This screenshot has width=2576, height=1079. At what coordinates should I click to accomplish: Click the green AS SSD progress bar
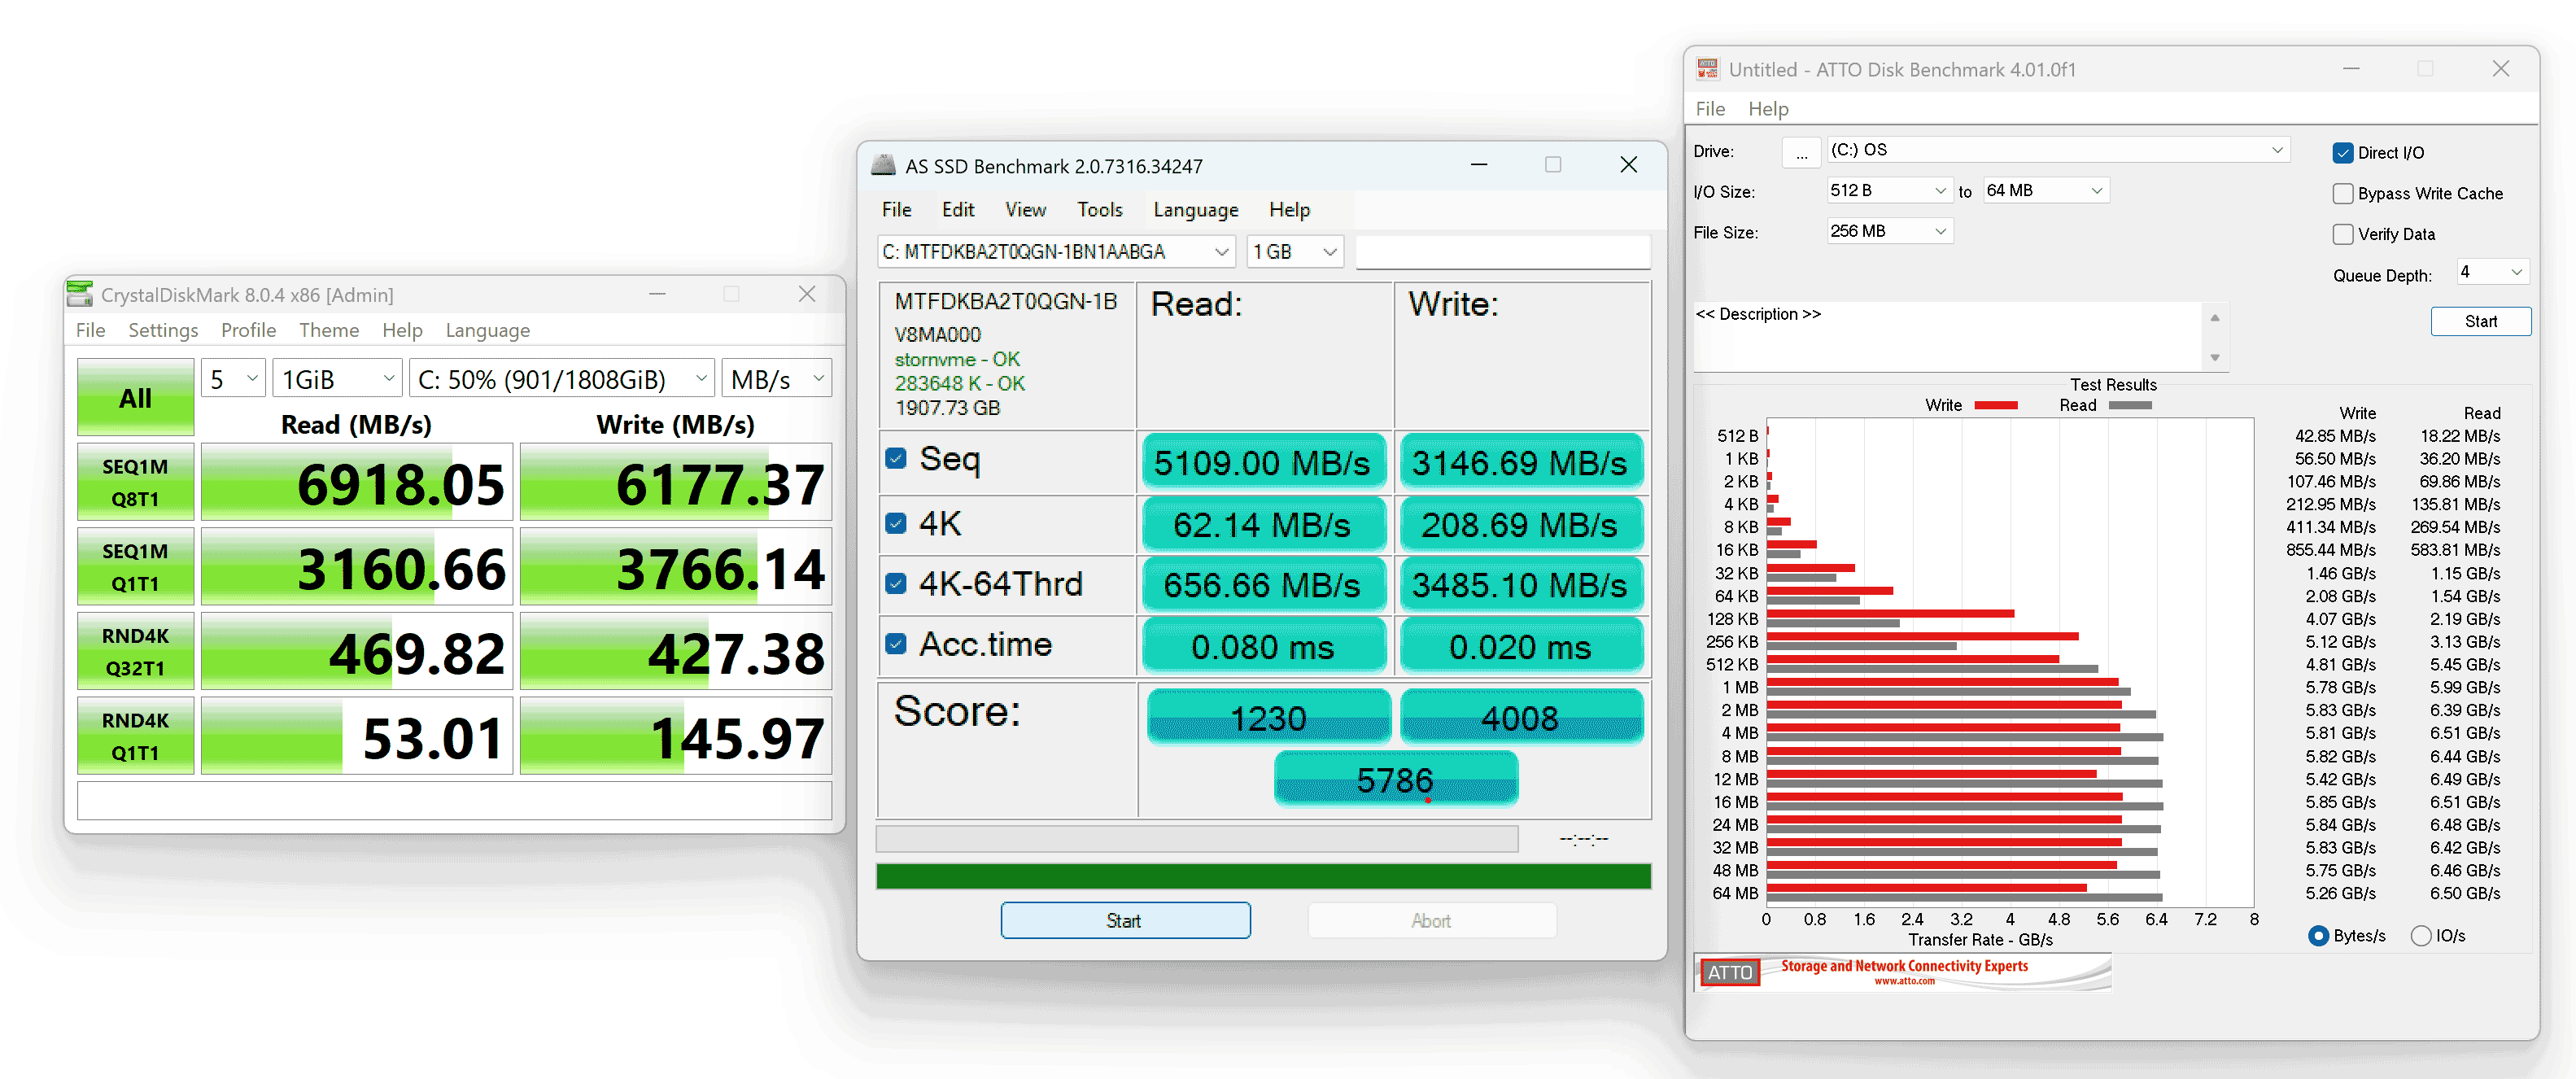[x=1263, y=876]
